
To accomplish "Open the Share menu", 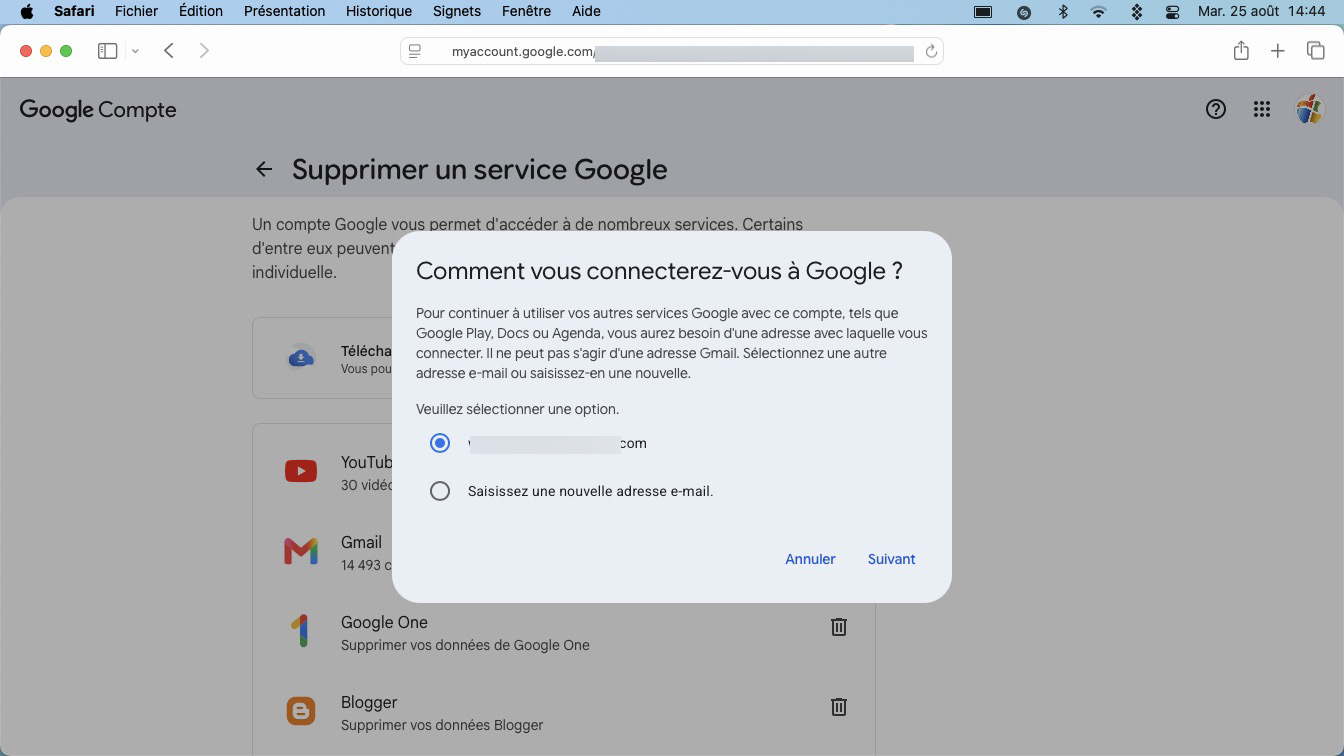I will coord(1241,51).
